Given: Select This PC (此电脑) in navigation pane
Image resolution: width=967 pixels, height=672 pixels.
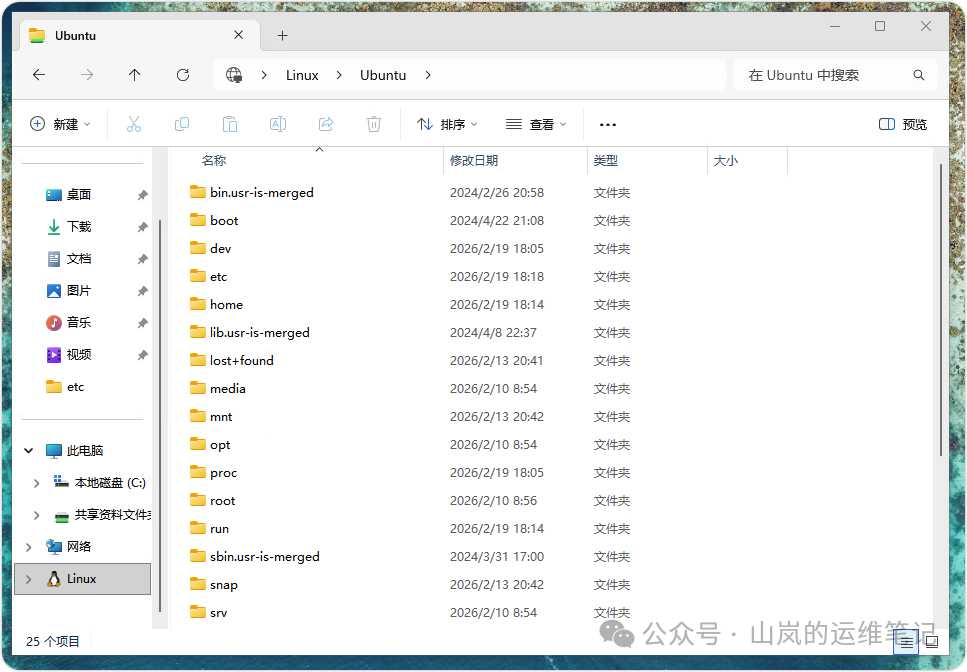Looking at the screenshot, I should pyautogui.click(x=84, y=451).
